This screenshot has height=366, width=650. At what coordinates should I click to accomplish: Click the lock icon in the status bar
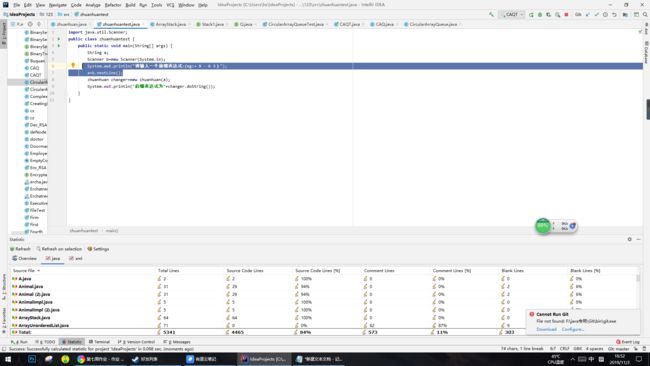click(636, 349)
